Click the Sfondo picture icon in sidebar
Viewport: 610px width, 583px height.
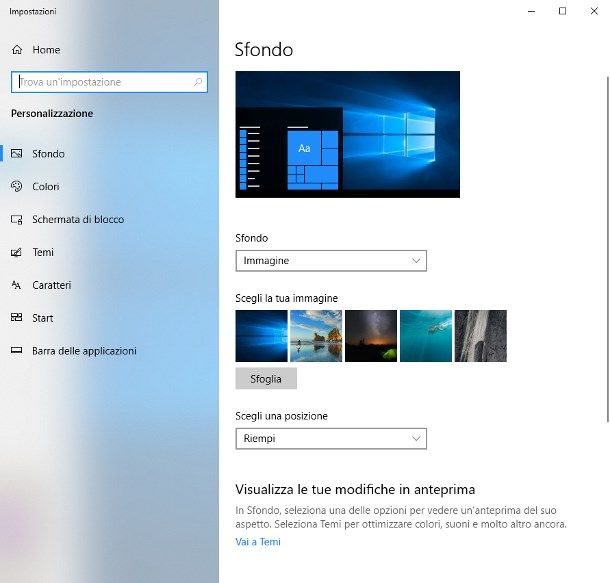(16, 154)
